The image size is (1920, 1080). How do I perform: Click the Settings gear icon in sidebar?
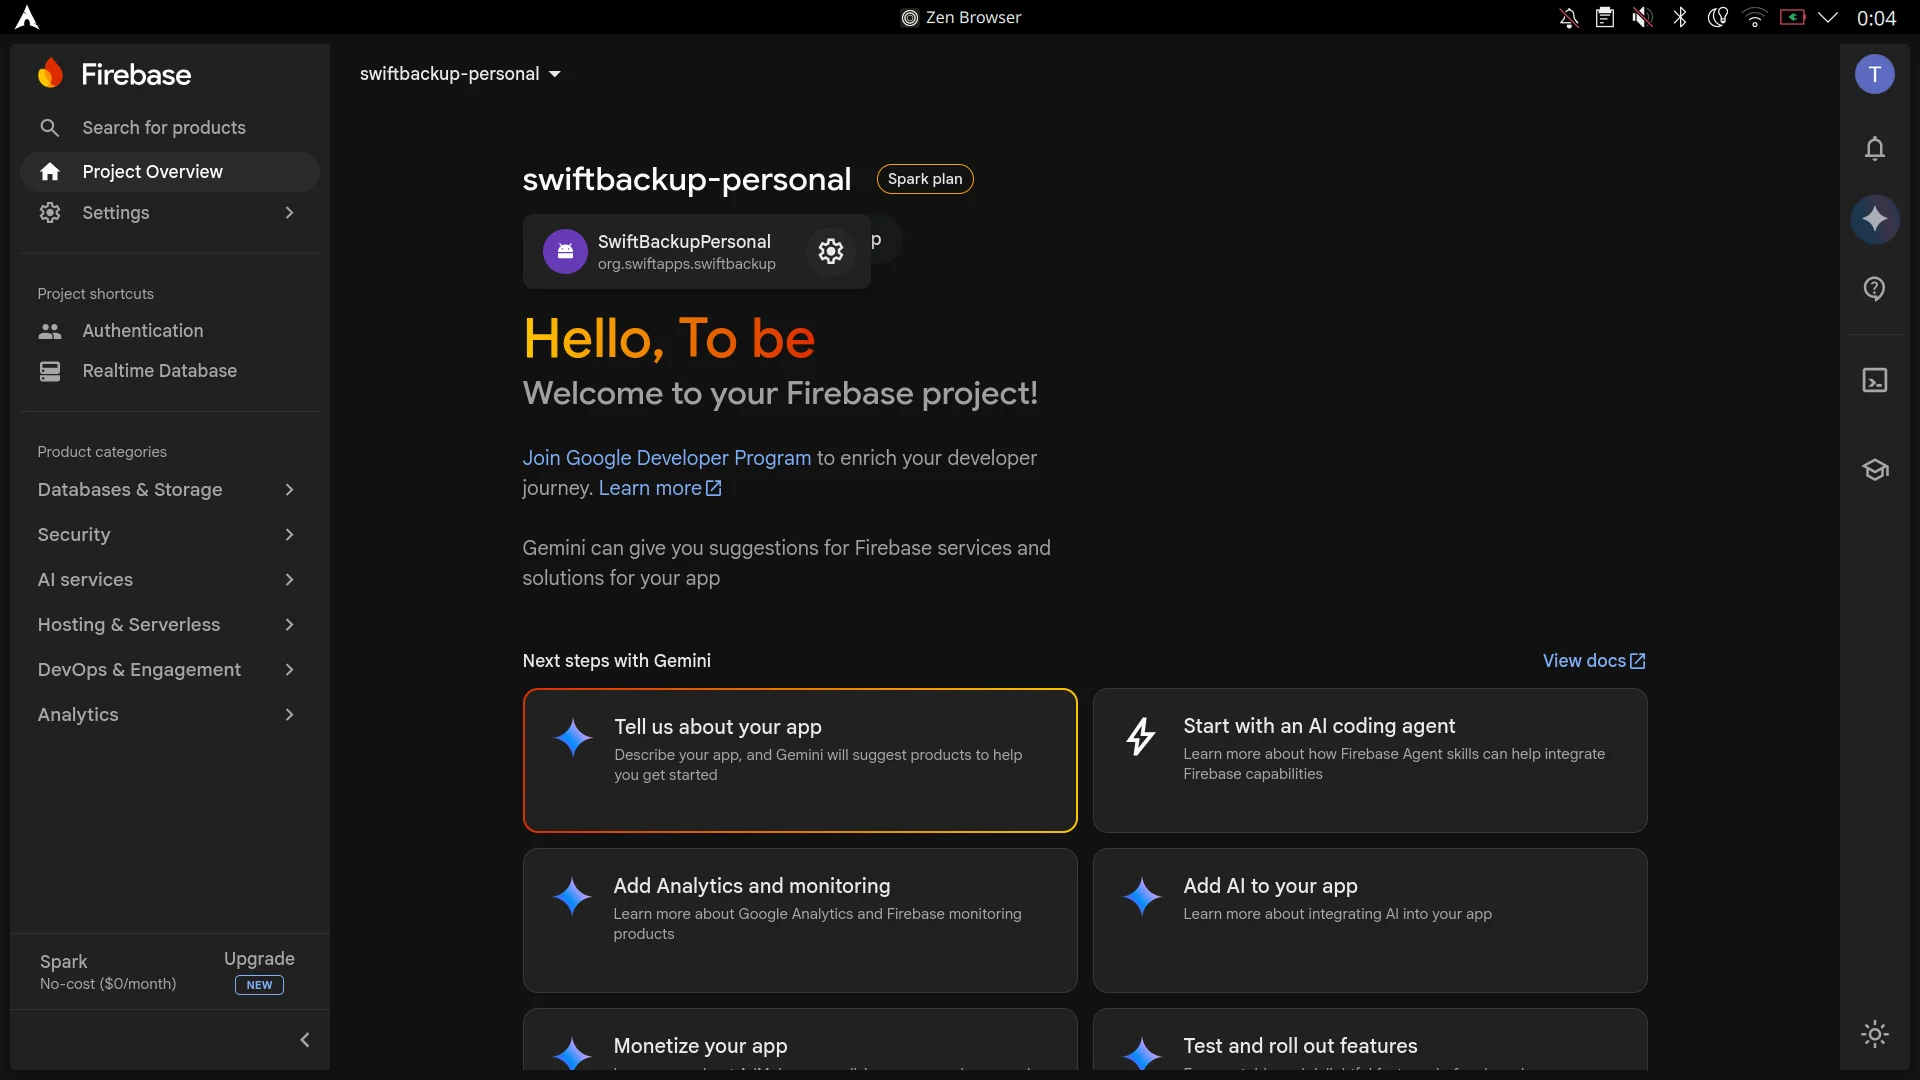point(50,213)
